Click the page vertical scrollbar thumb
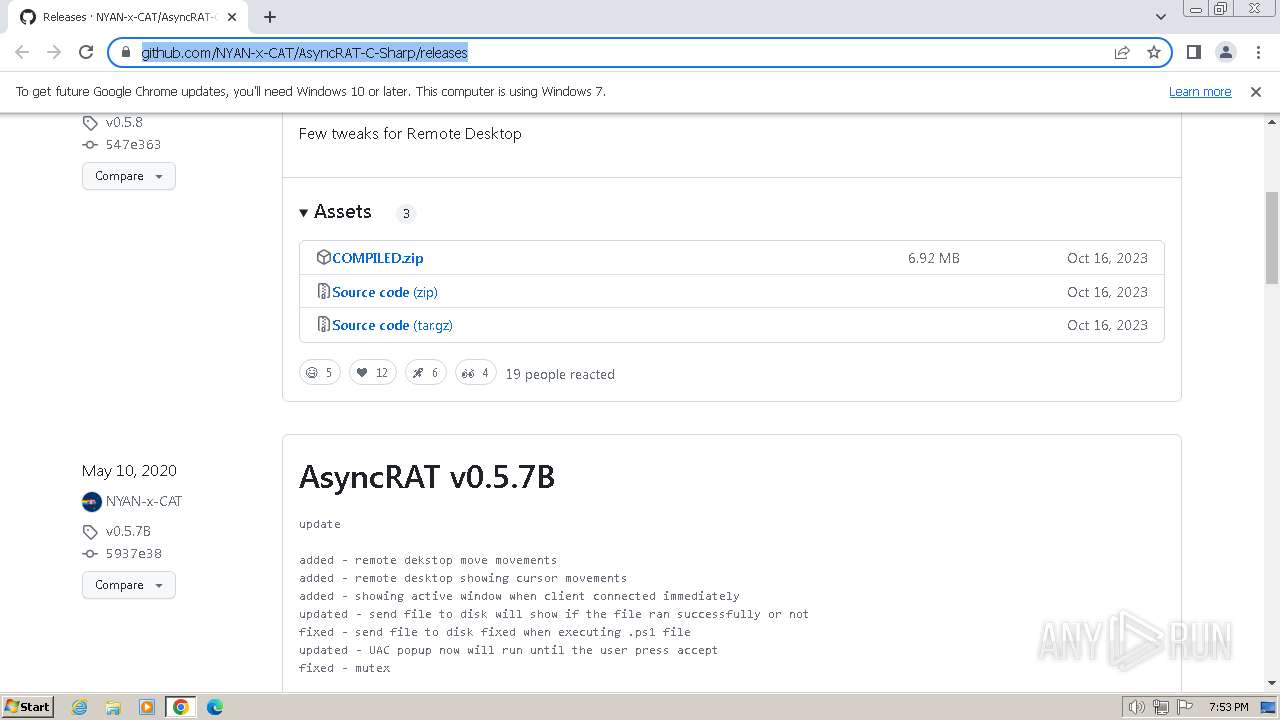Image resolution: width=1280 pixels, height=720 pixels. [x=1272, y=236]
